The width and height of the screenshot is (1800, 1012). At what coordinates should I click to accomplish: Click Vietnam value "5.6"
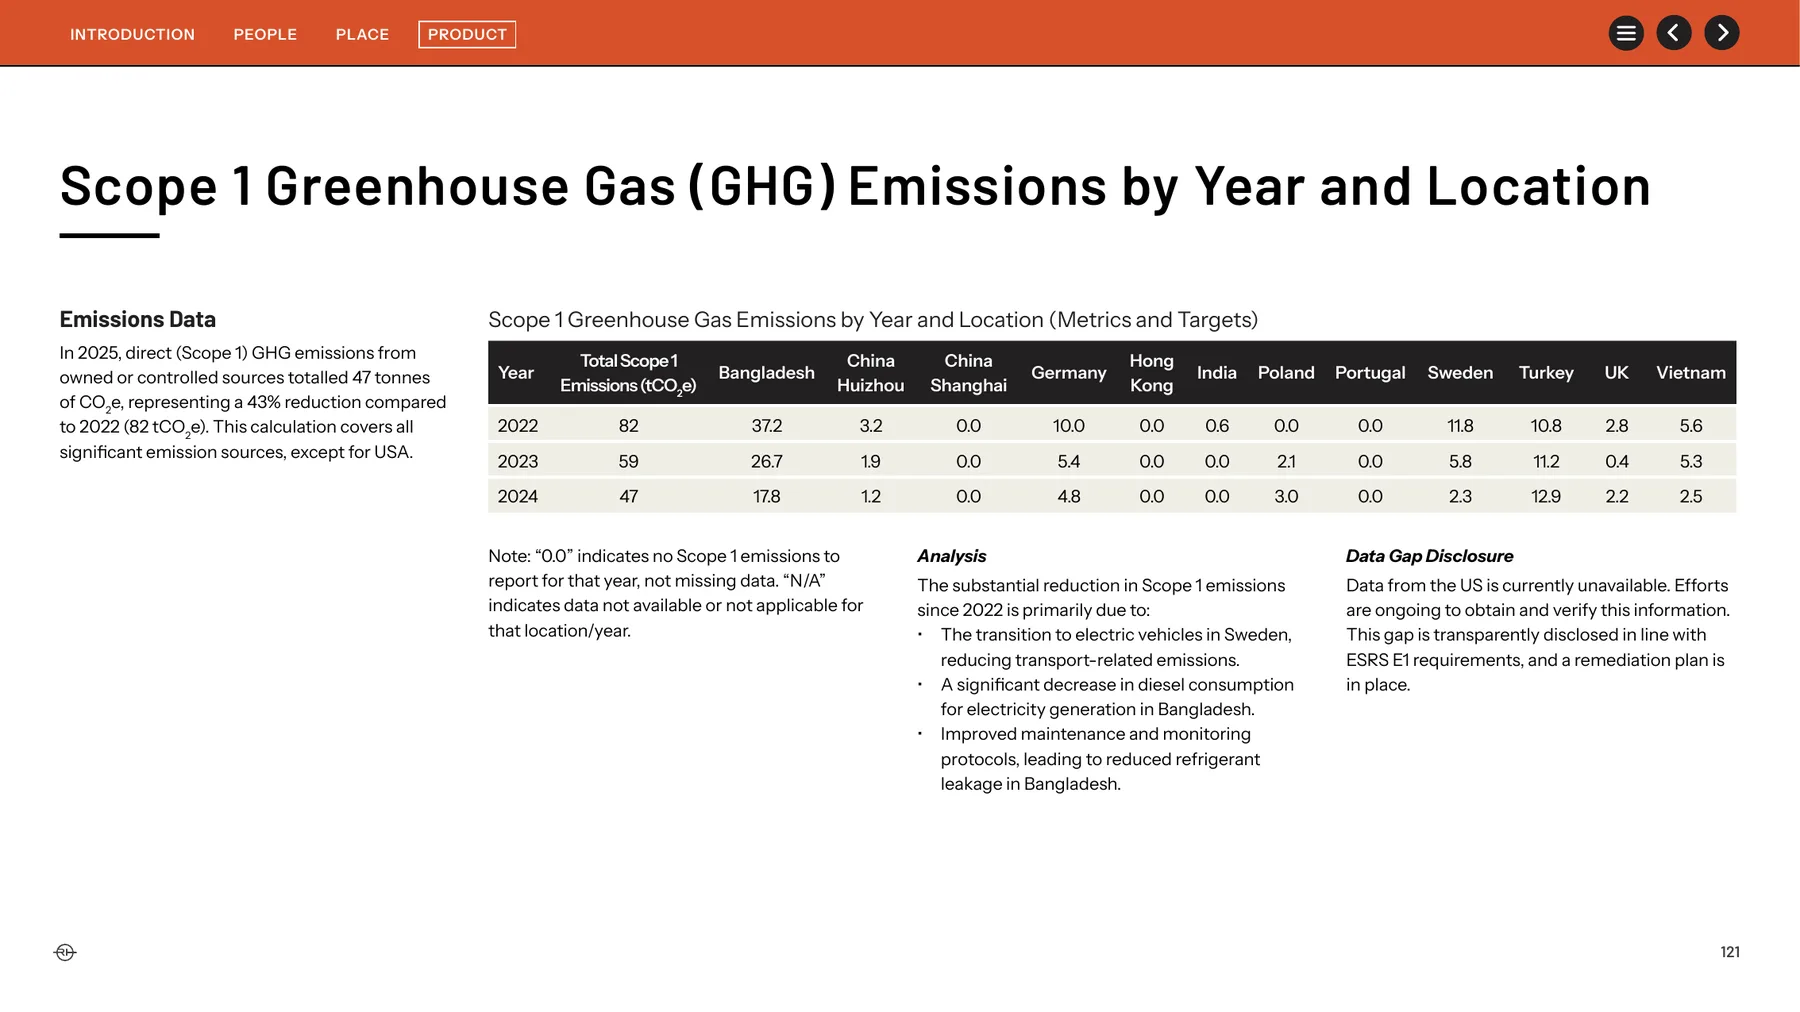point(1691,426)
